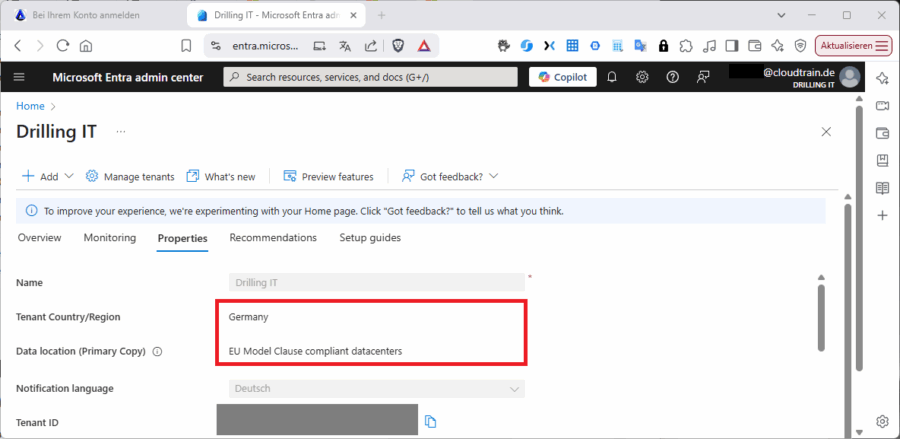Copy the Tenant ID to clipboard
The height and width of the screenshot is (439, 900).
pyautogui.click(x=430, y=422)
